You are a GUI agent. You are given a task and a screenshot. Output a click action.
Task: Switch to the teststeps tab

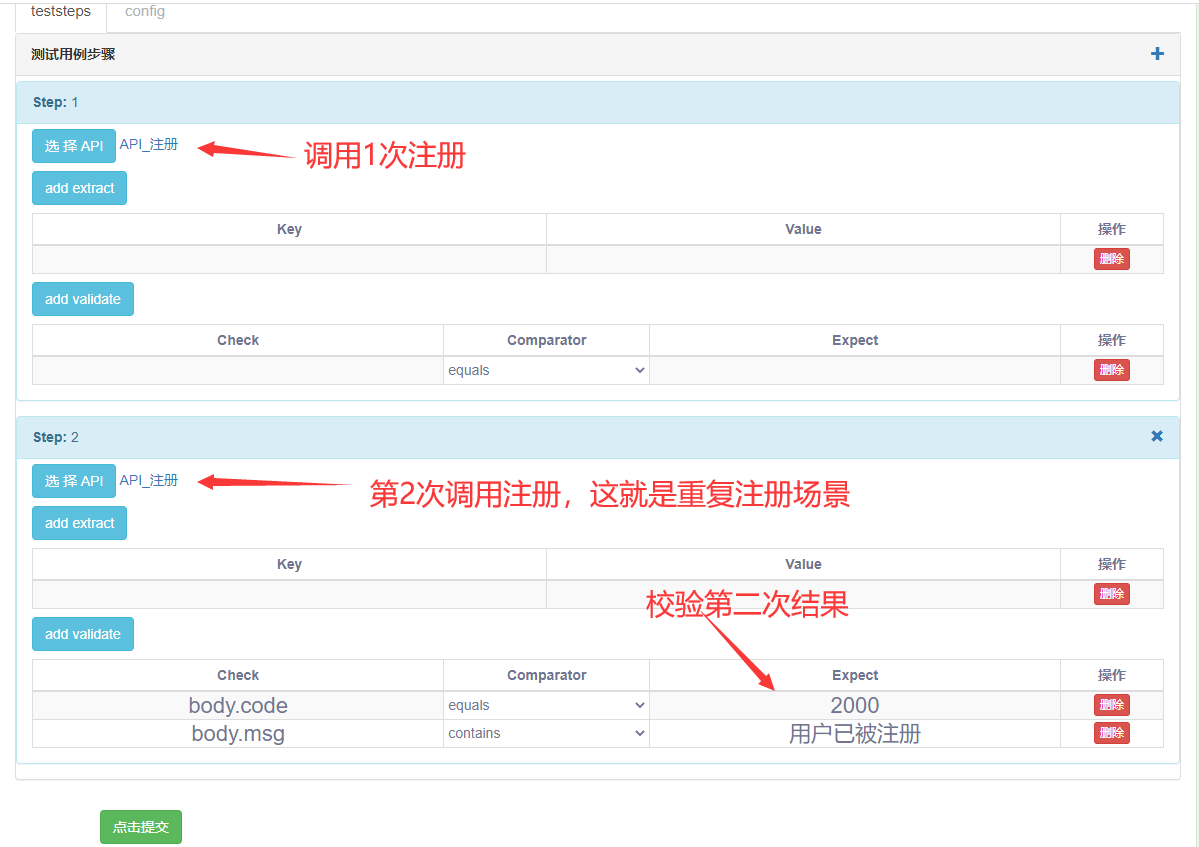pos(60,11)
